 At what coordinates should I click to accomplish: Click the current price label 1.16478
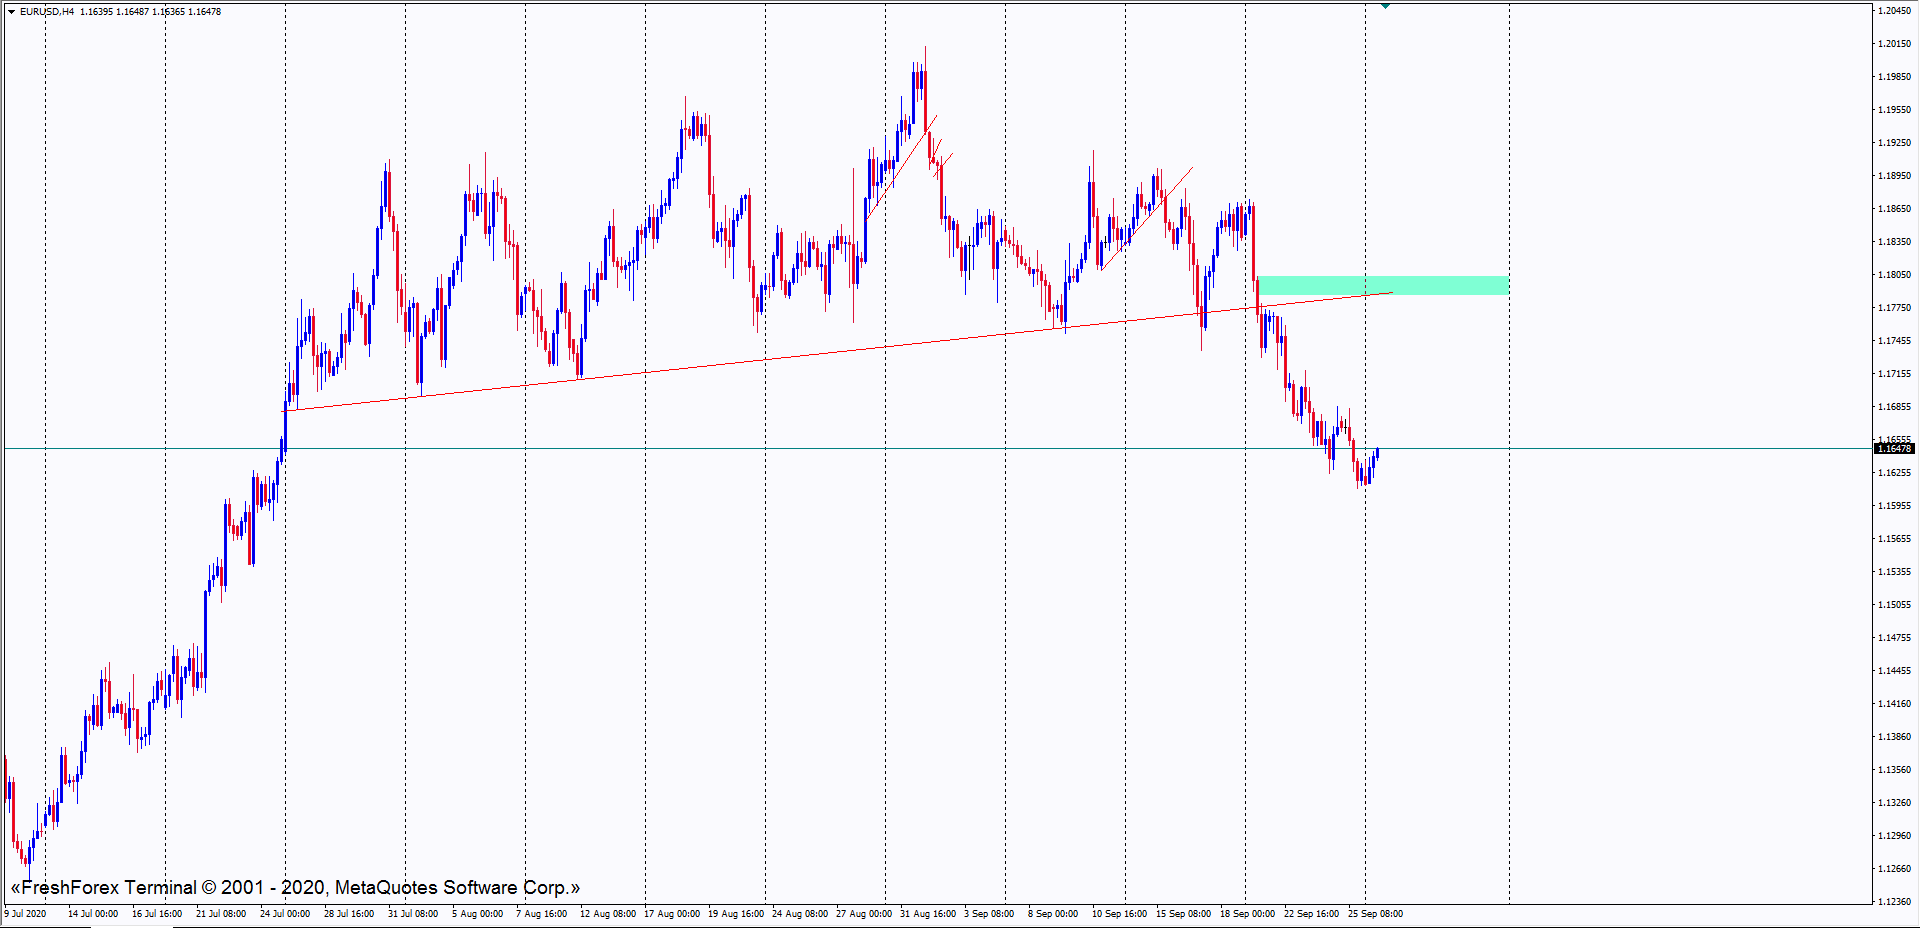pyautogui.click(x=1893, y=449)
